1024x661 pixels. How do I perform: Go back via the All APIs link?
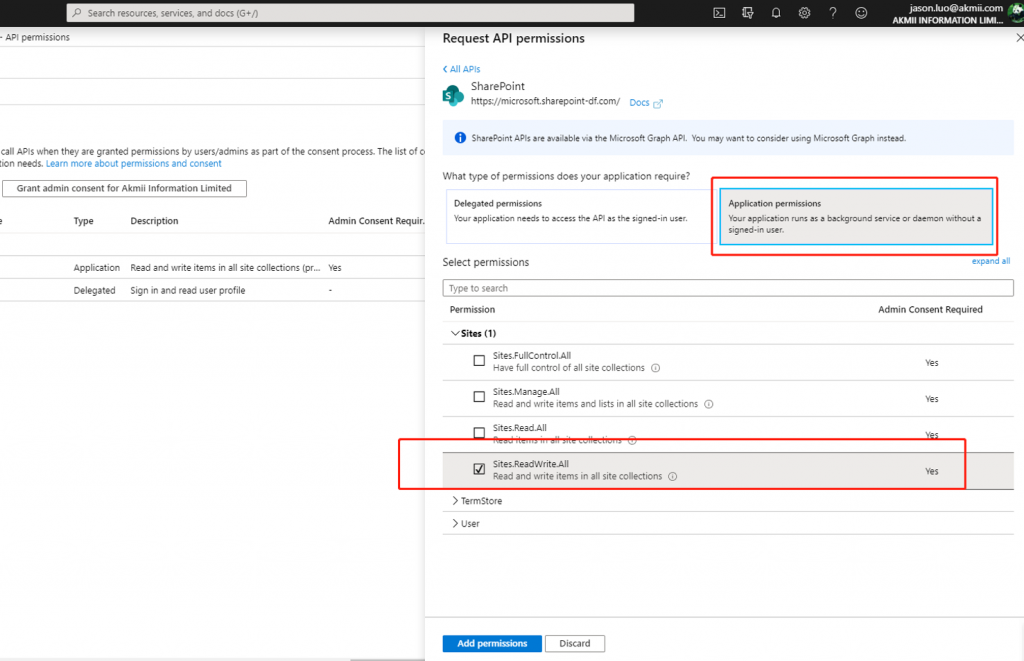tap(461, 69)
